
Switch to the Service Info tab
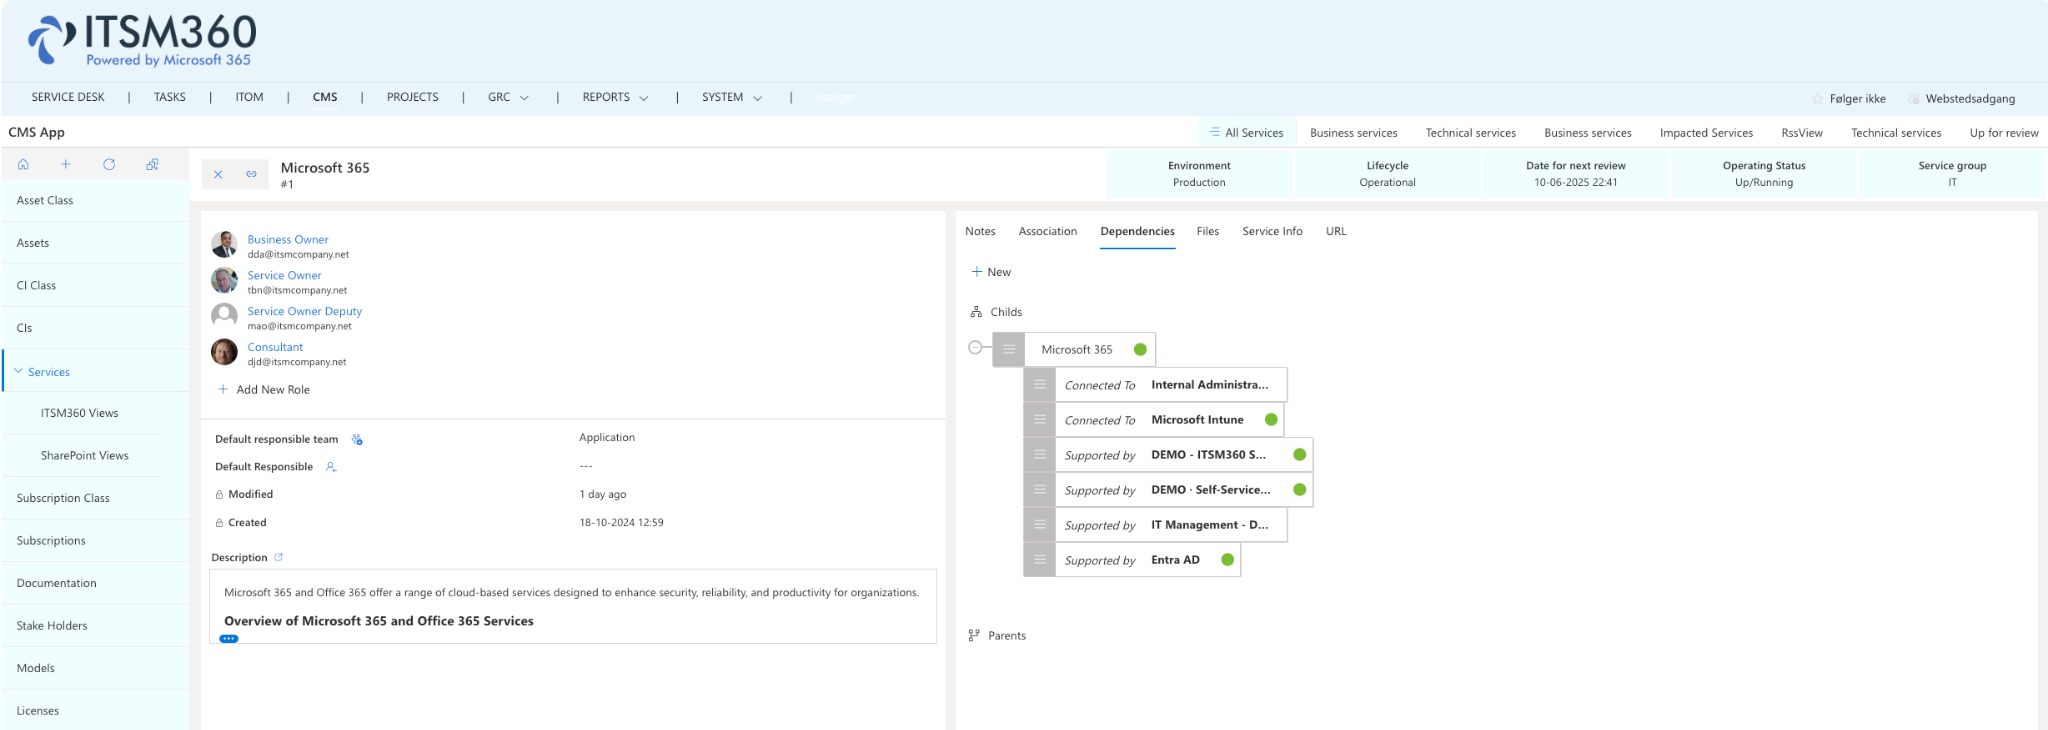point(1272,231)
